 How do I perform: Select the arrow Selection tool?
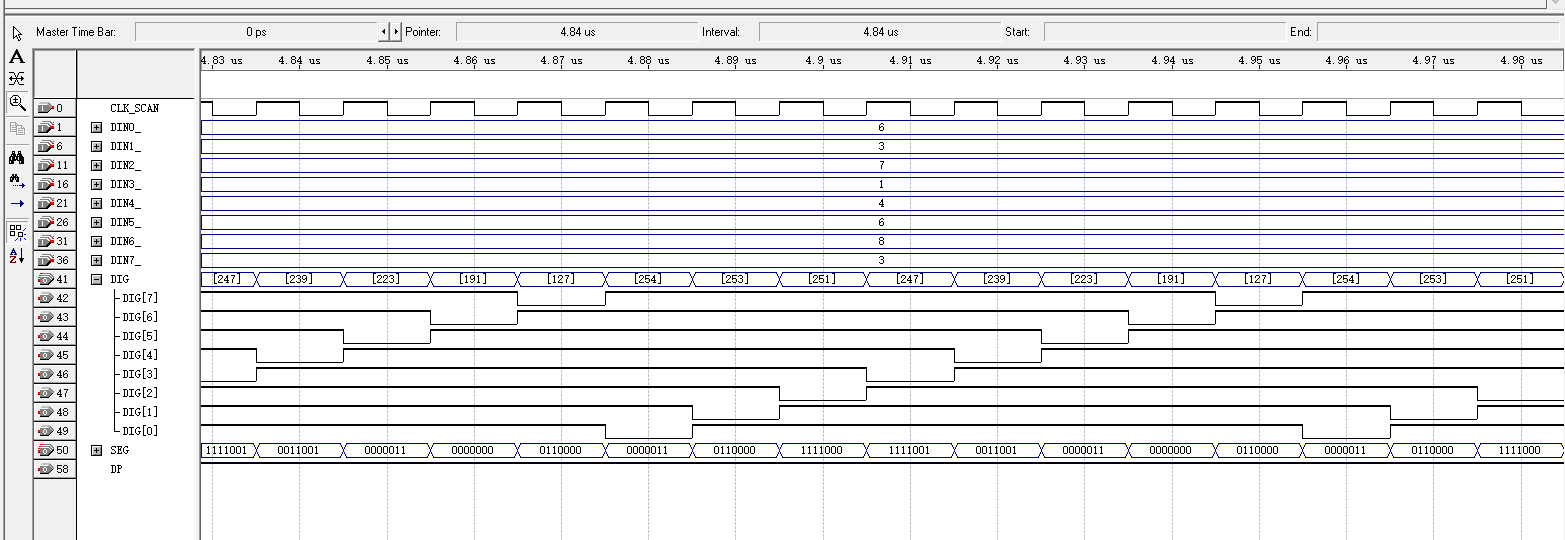[x=17, y=33]
